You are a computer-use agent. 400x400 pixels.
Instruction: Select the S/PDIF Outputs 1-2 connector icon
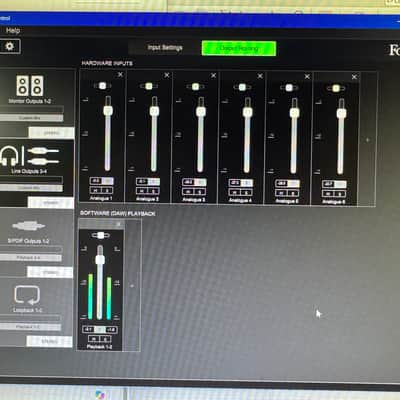(x=29, y=226)
